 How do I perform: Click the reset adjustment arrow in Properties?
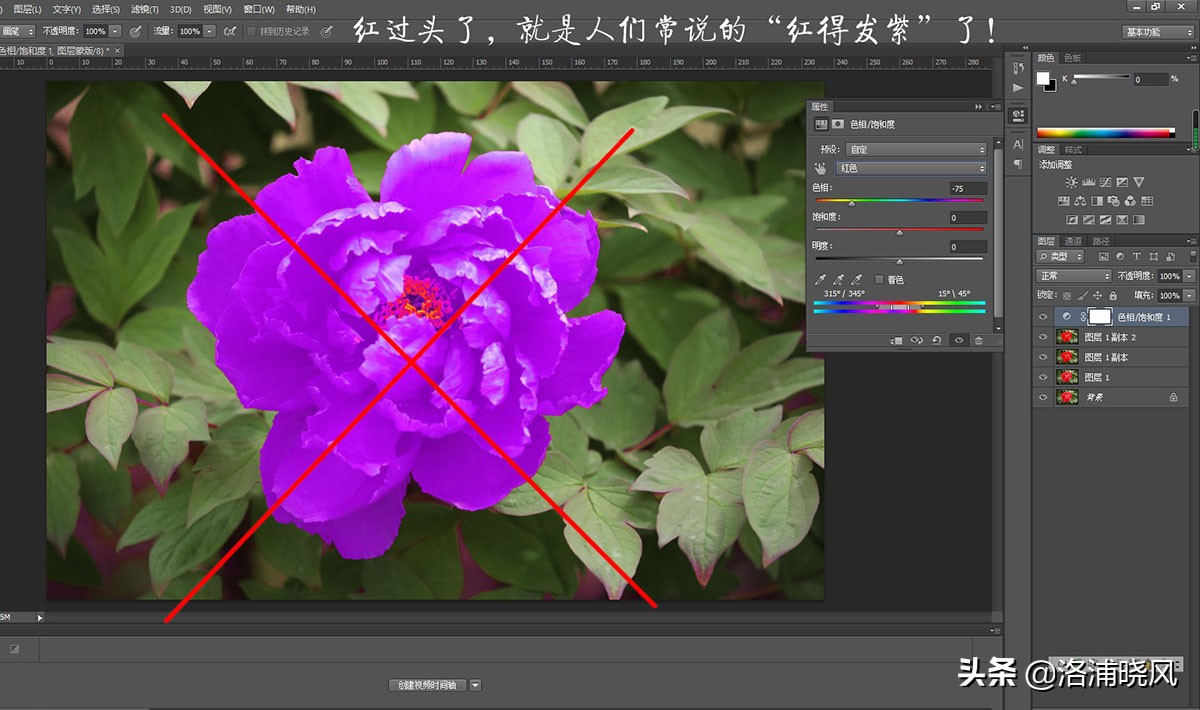click(x=937, y=340)
